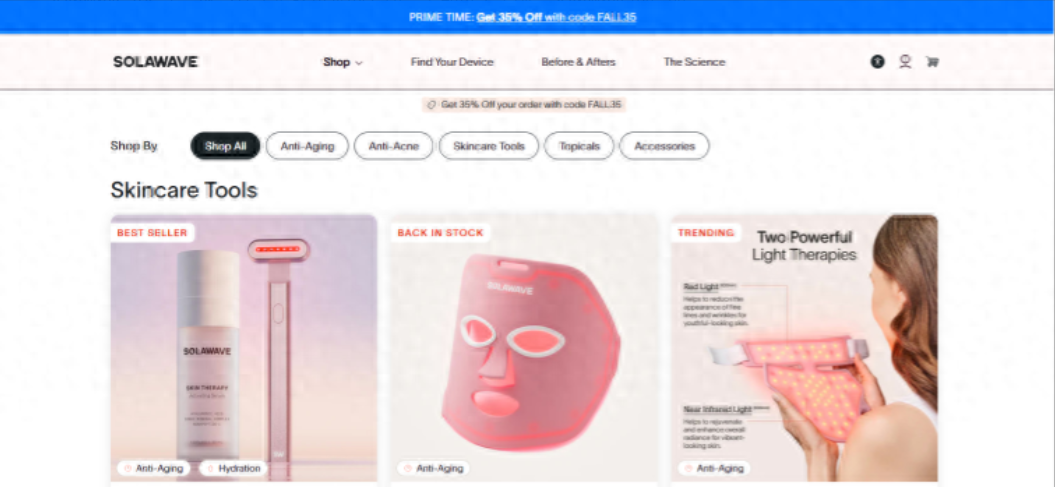This screenshot has height=487, width=1055.
Task: Expand the Shop dropdown menu
Action: (x=342, y=62)
